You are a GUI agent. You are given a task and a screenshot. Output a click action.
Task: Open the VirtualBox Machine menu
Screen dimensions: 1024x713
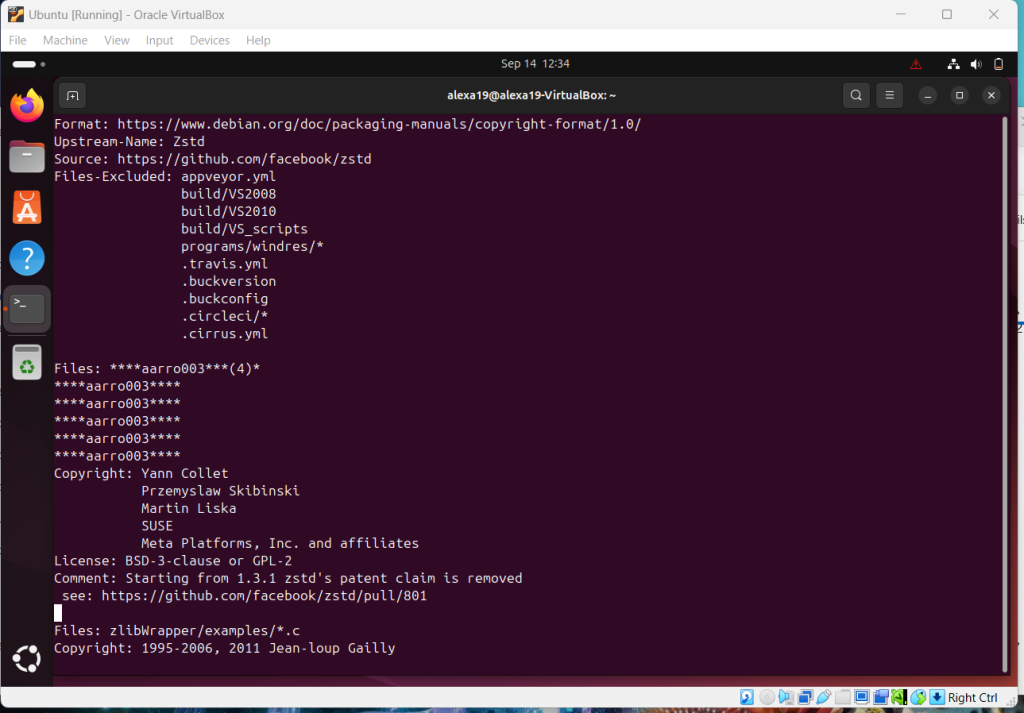point(65,40)
